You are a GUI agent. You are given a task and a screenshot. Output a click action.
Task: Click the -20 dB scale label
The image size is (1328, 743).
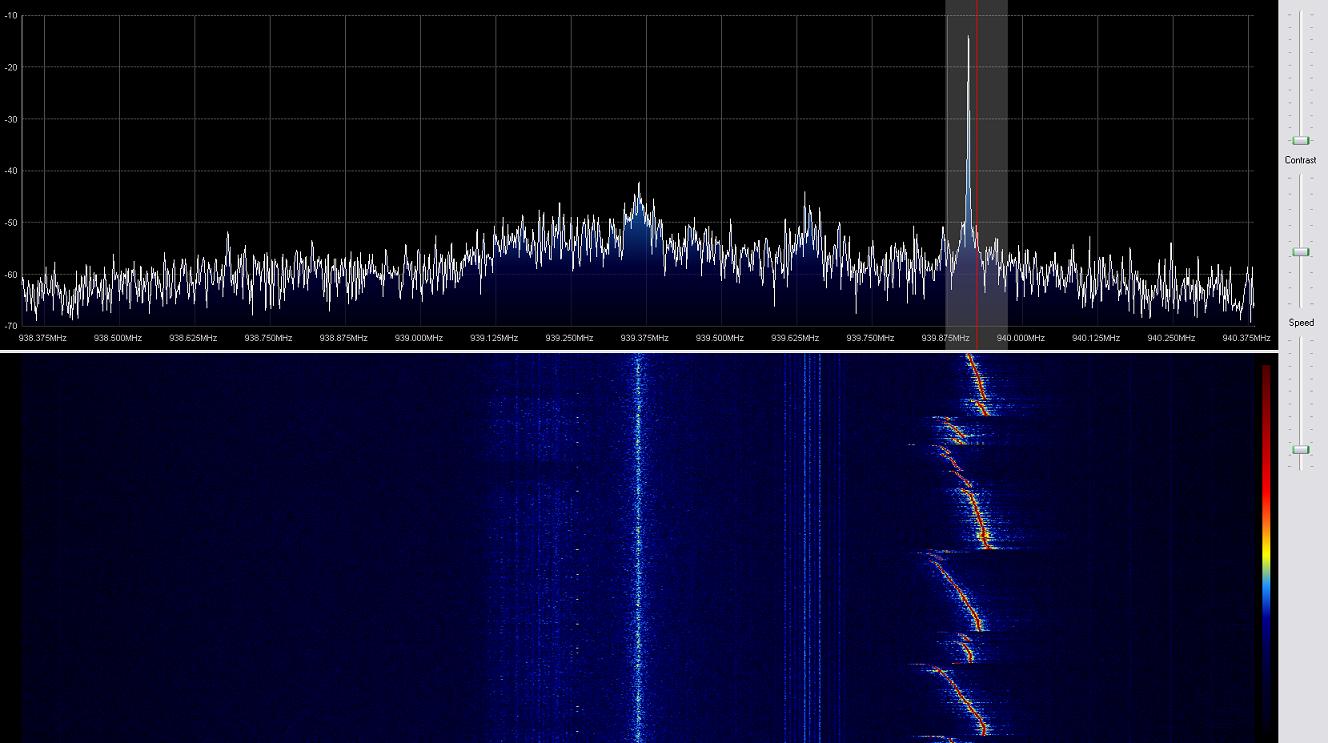pos(10,67)
